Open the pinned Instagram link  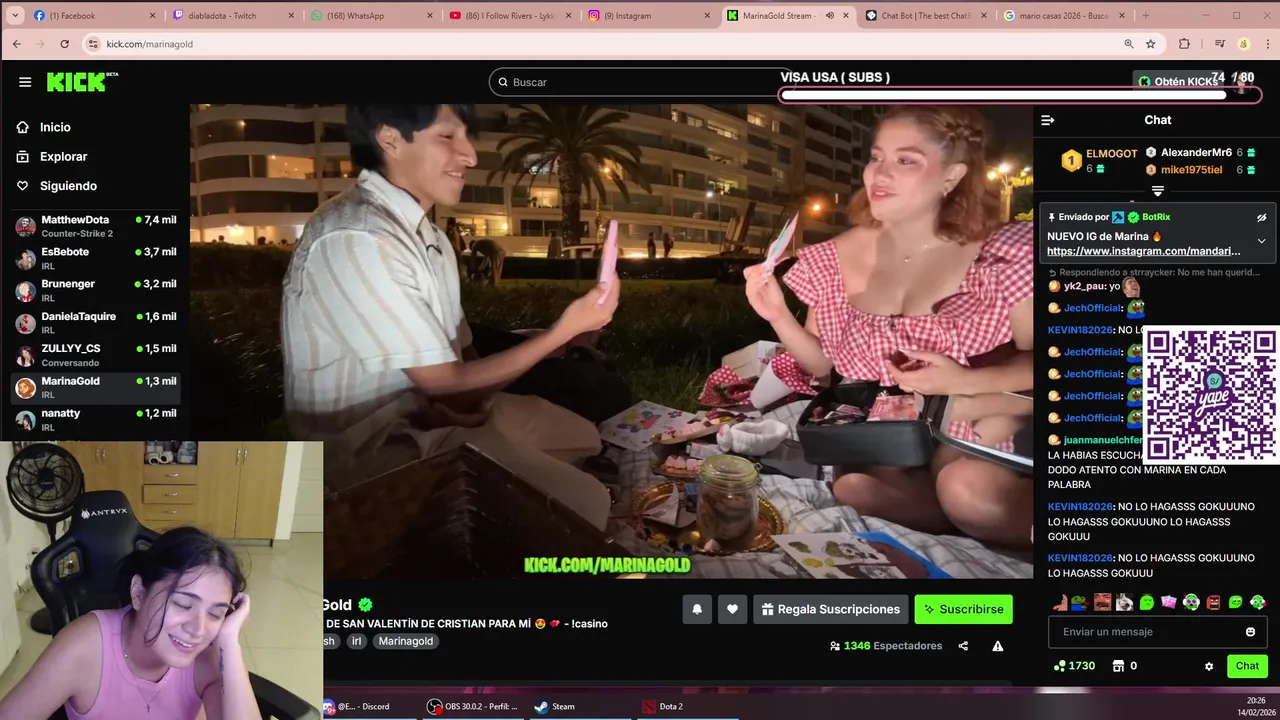pos(1143,251)
